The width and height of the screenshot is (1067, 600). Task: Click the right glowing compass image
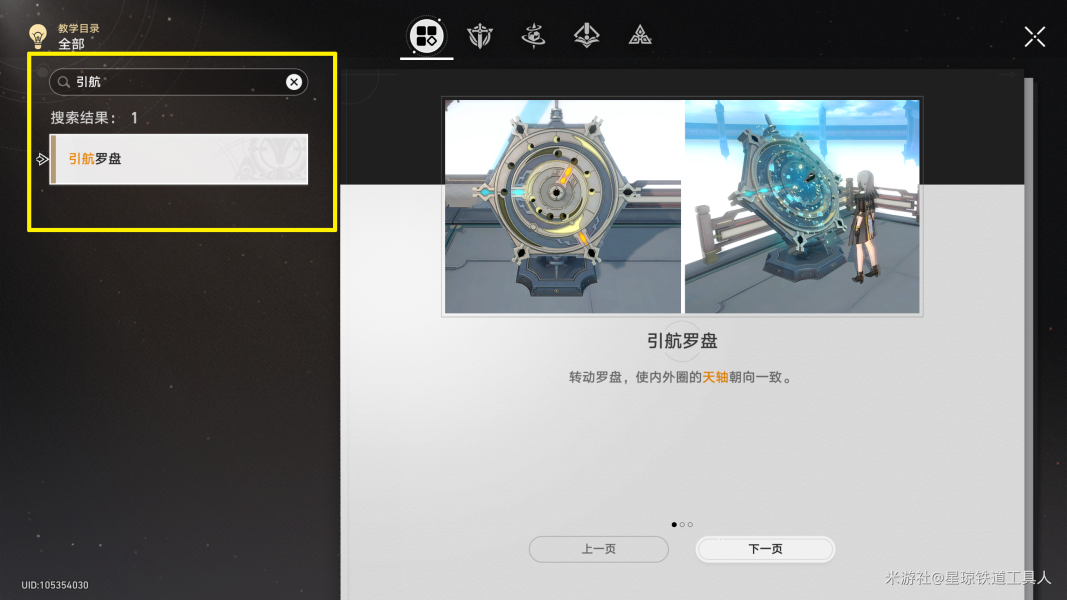tap(802, 207)
